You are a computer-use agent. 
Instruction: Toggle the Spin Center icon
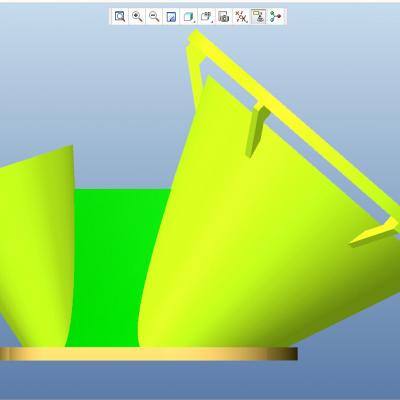(x=276, y=16)
